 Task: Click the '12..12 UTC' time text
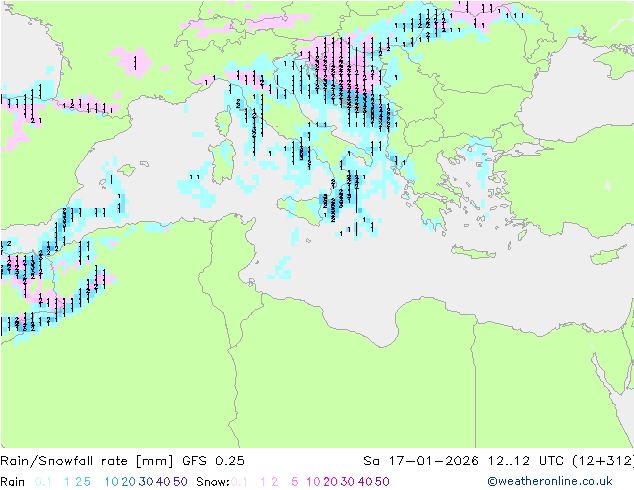526,461
